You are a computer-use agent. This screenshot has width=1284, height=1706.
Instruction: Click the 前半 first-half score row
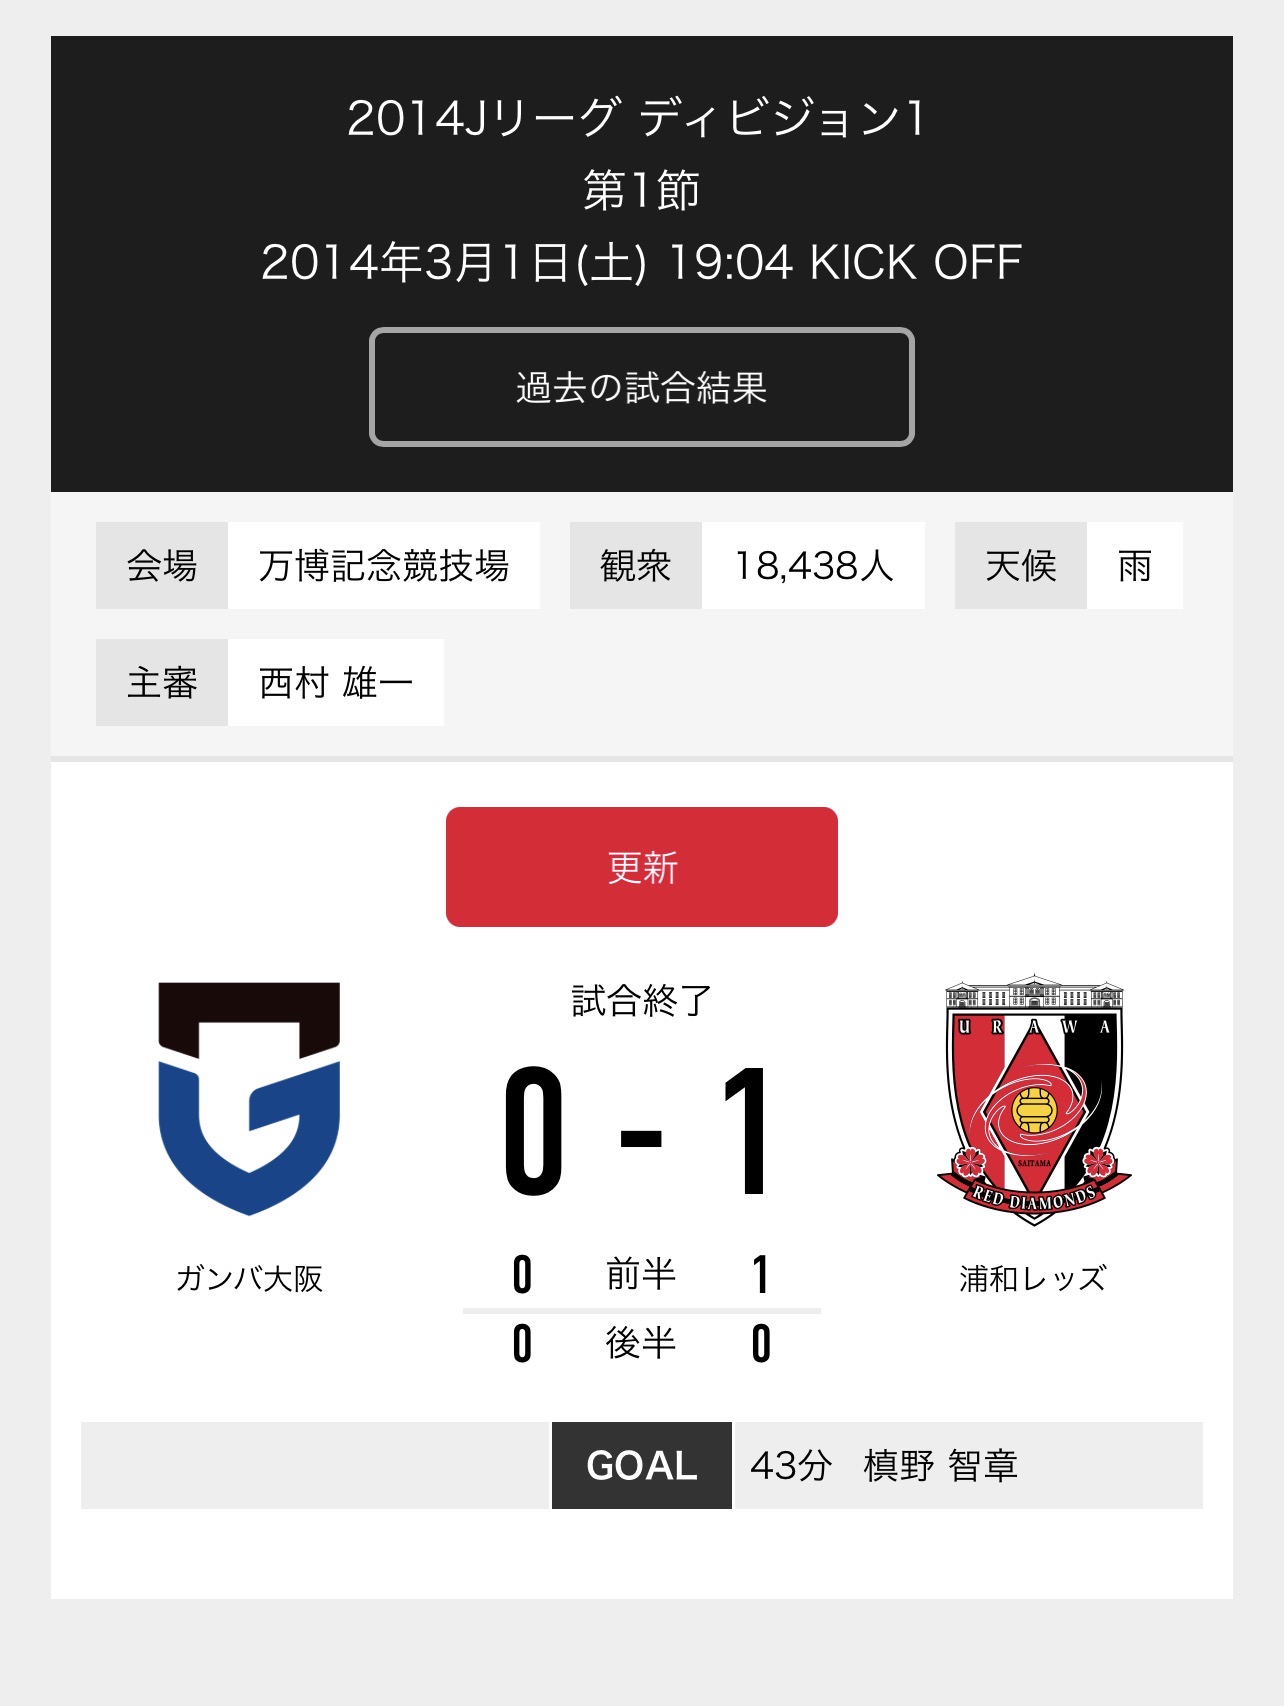[x=641, y=1275]
